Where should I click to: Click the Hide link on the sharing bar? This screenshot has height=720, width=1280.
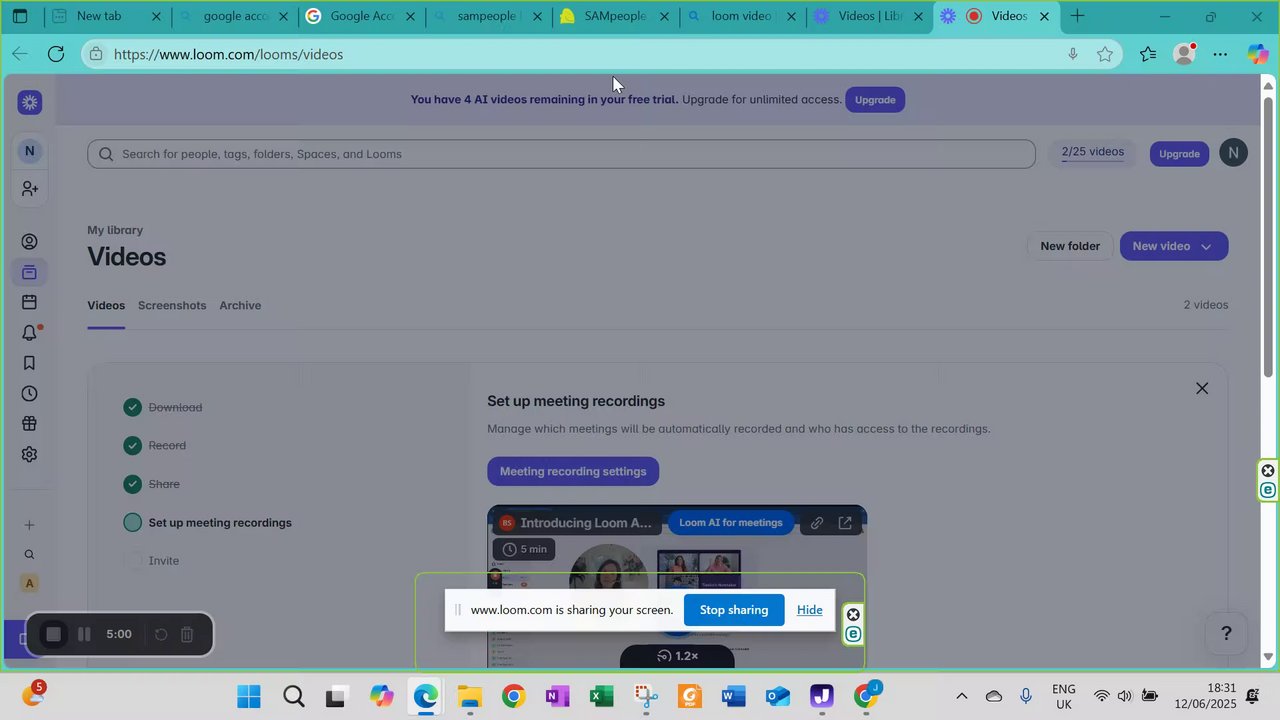(x=810, y=610)
